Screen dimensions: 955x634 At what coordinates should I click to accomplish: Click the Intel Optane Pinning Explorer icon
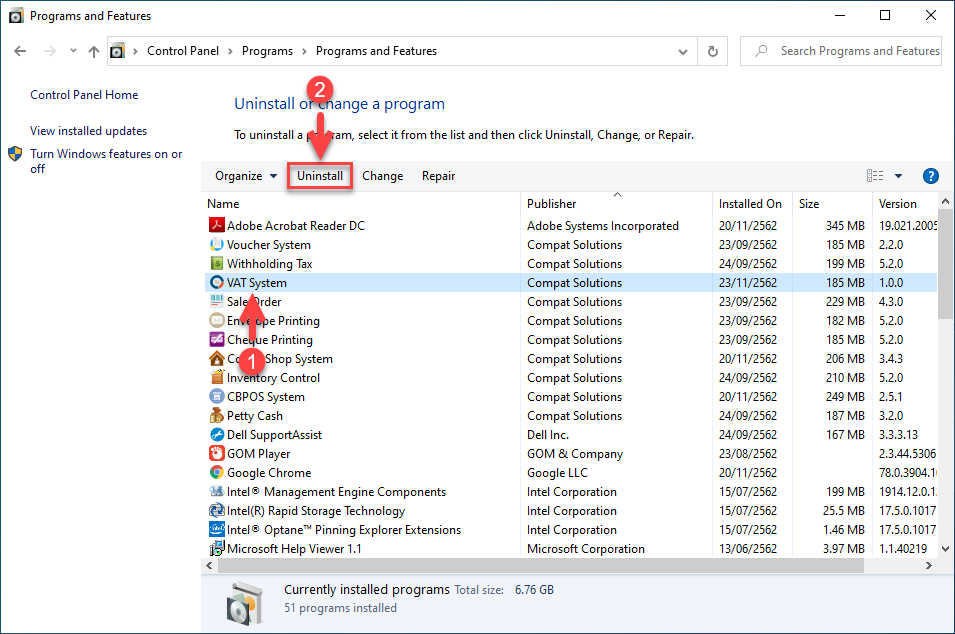tap(216, 529)
